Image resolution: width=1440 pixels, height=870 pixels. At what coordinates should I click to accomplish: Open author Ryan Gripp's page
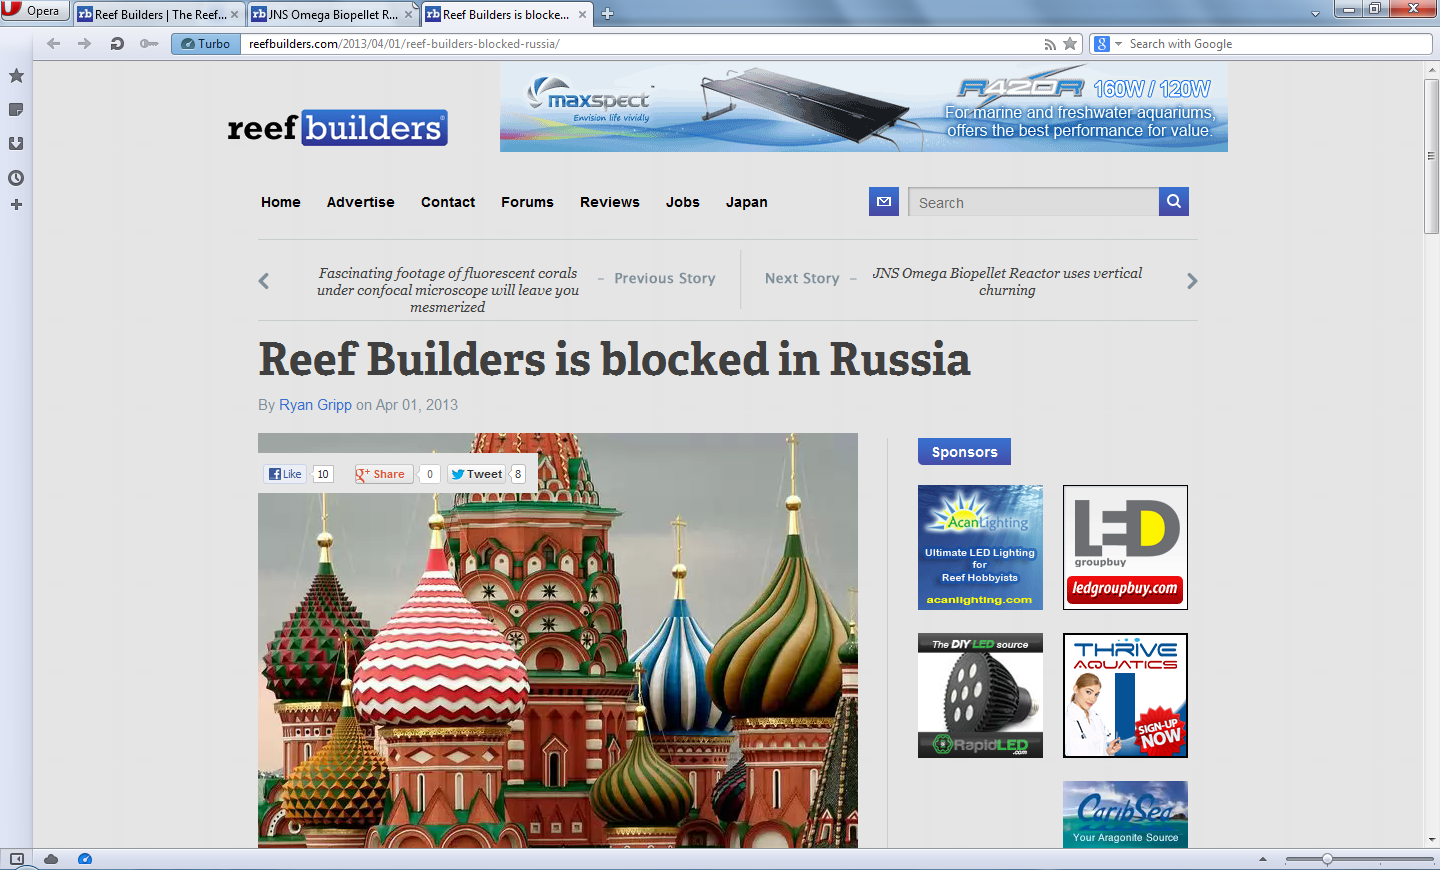(315, 405)
